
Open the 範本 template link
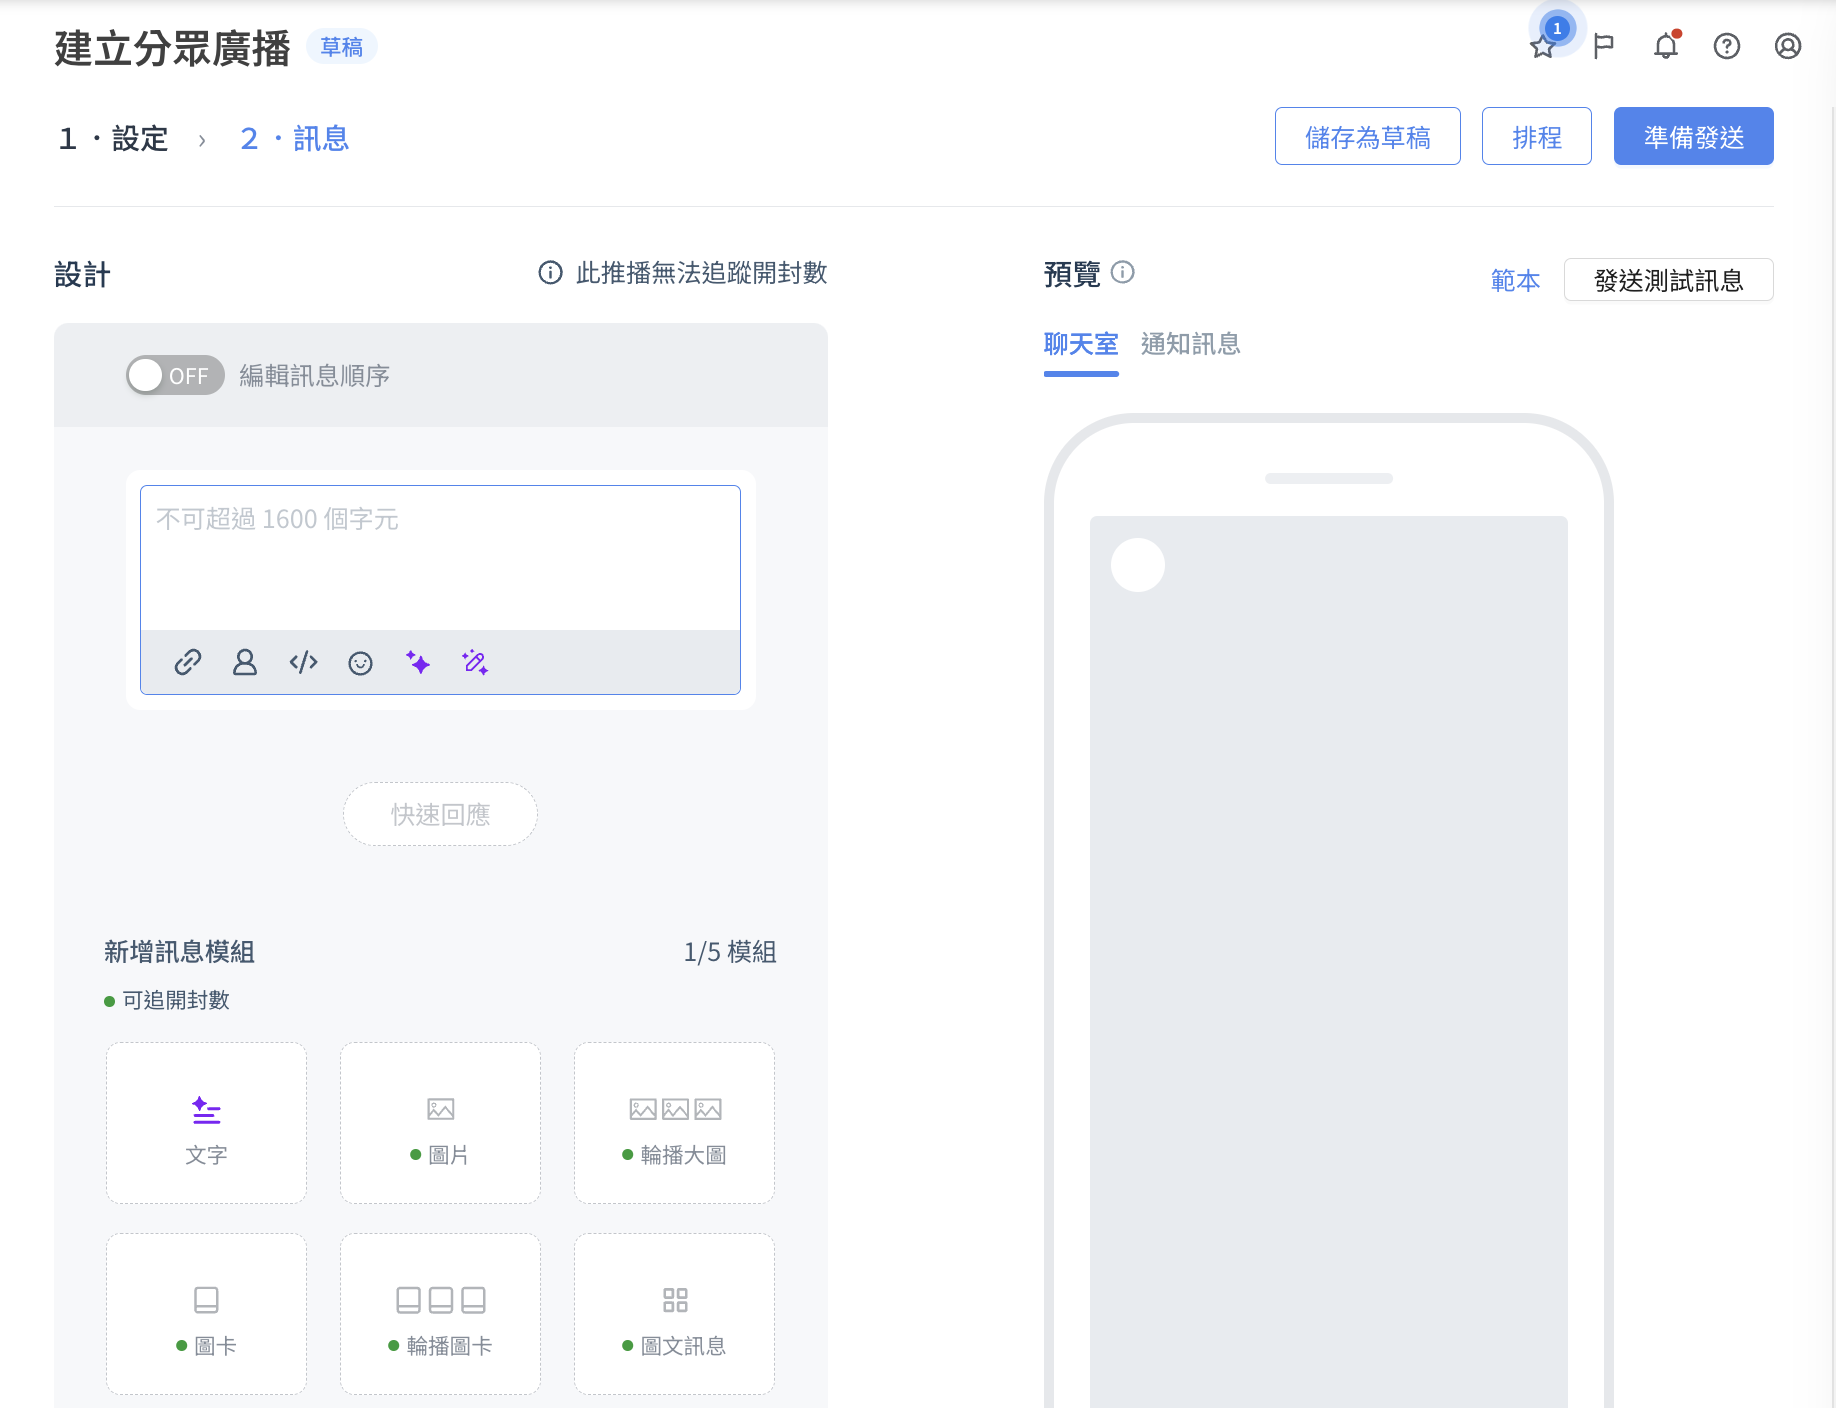[x=1516, y=280]
